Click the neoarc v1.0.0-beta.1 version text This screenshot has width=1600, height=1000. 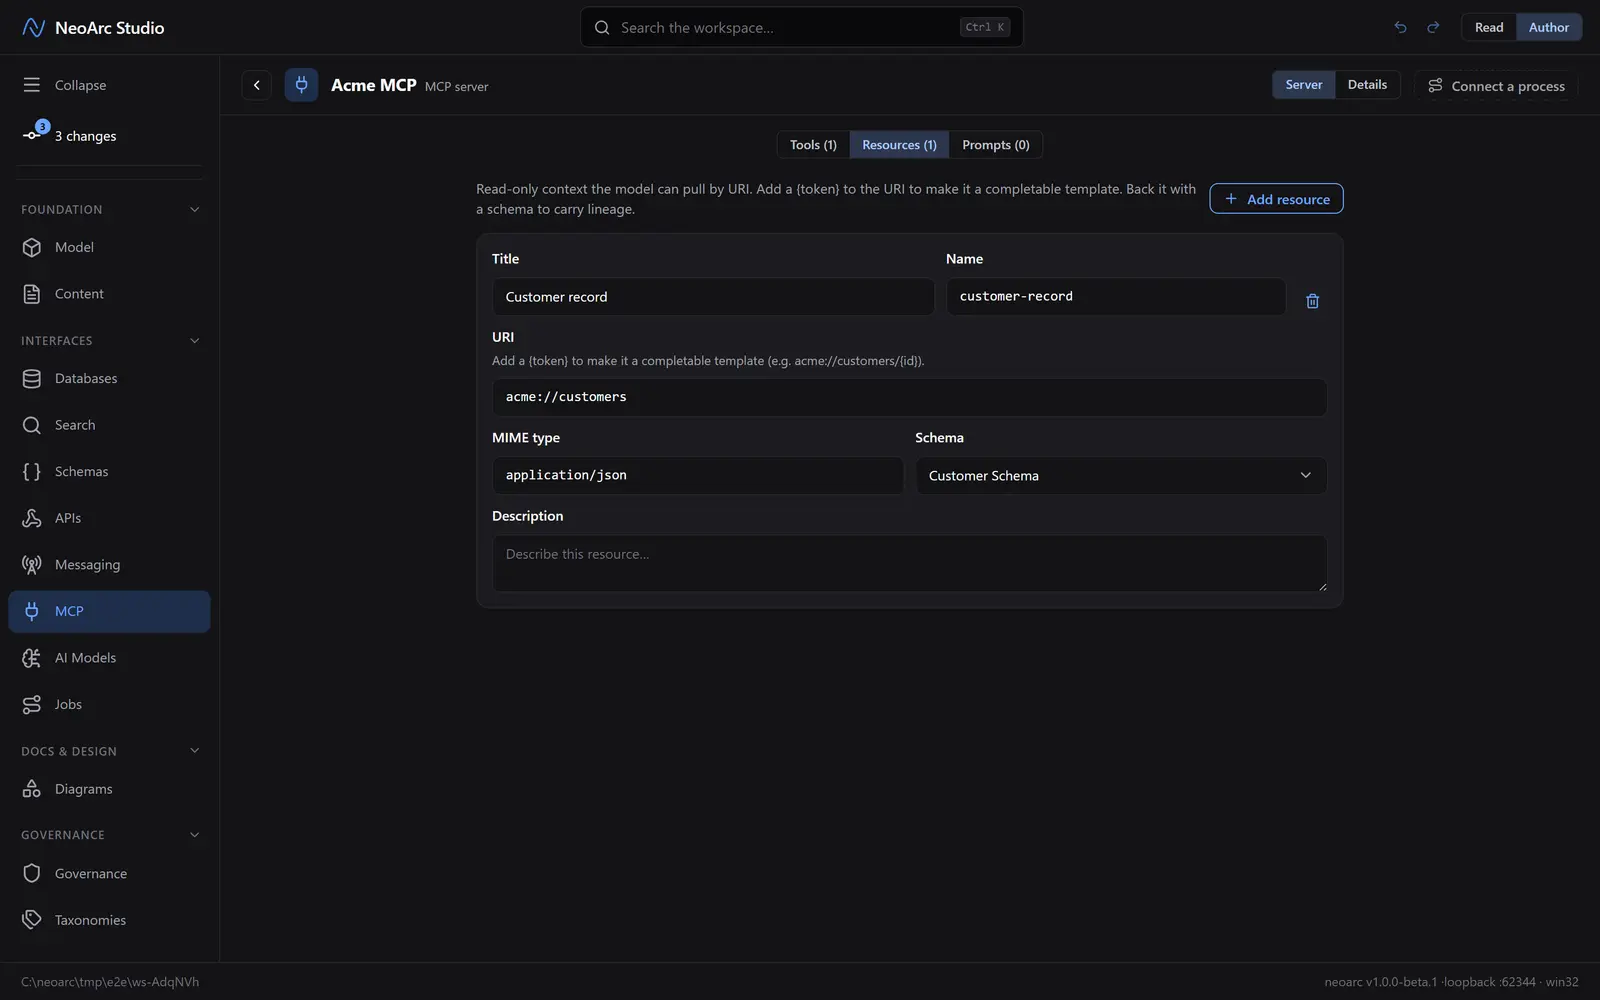click(1380, 982)
